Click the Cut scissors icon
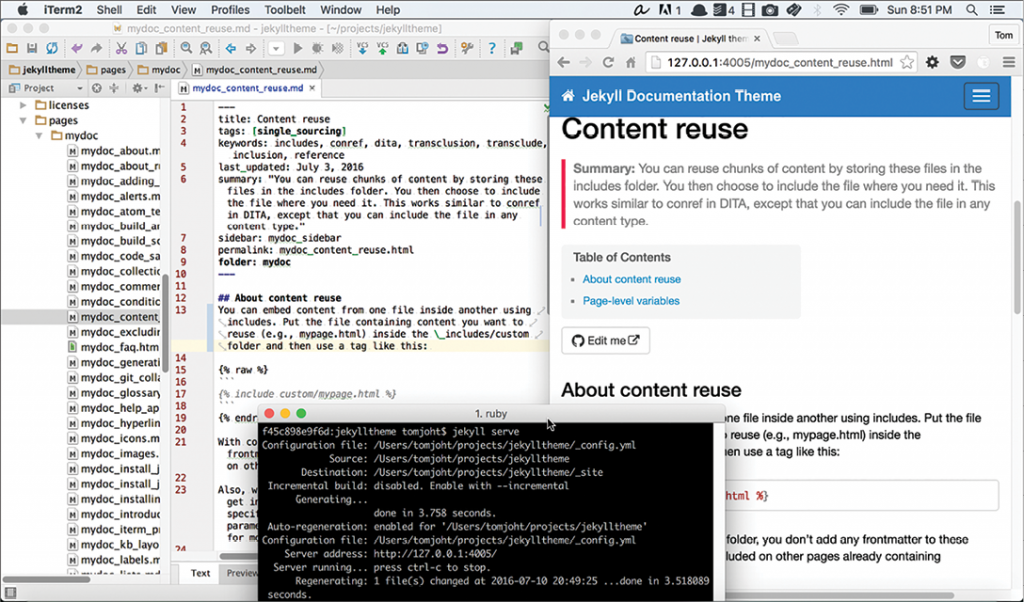Screen dimensions: 1024x602 coord(121,48)
